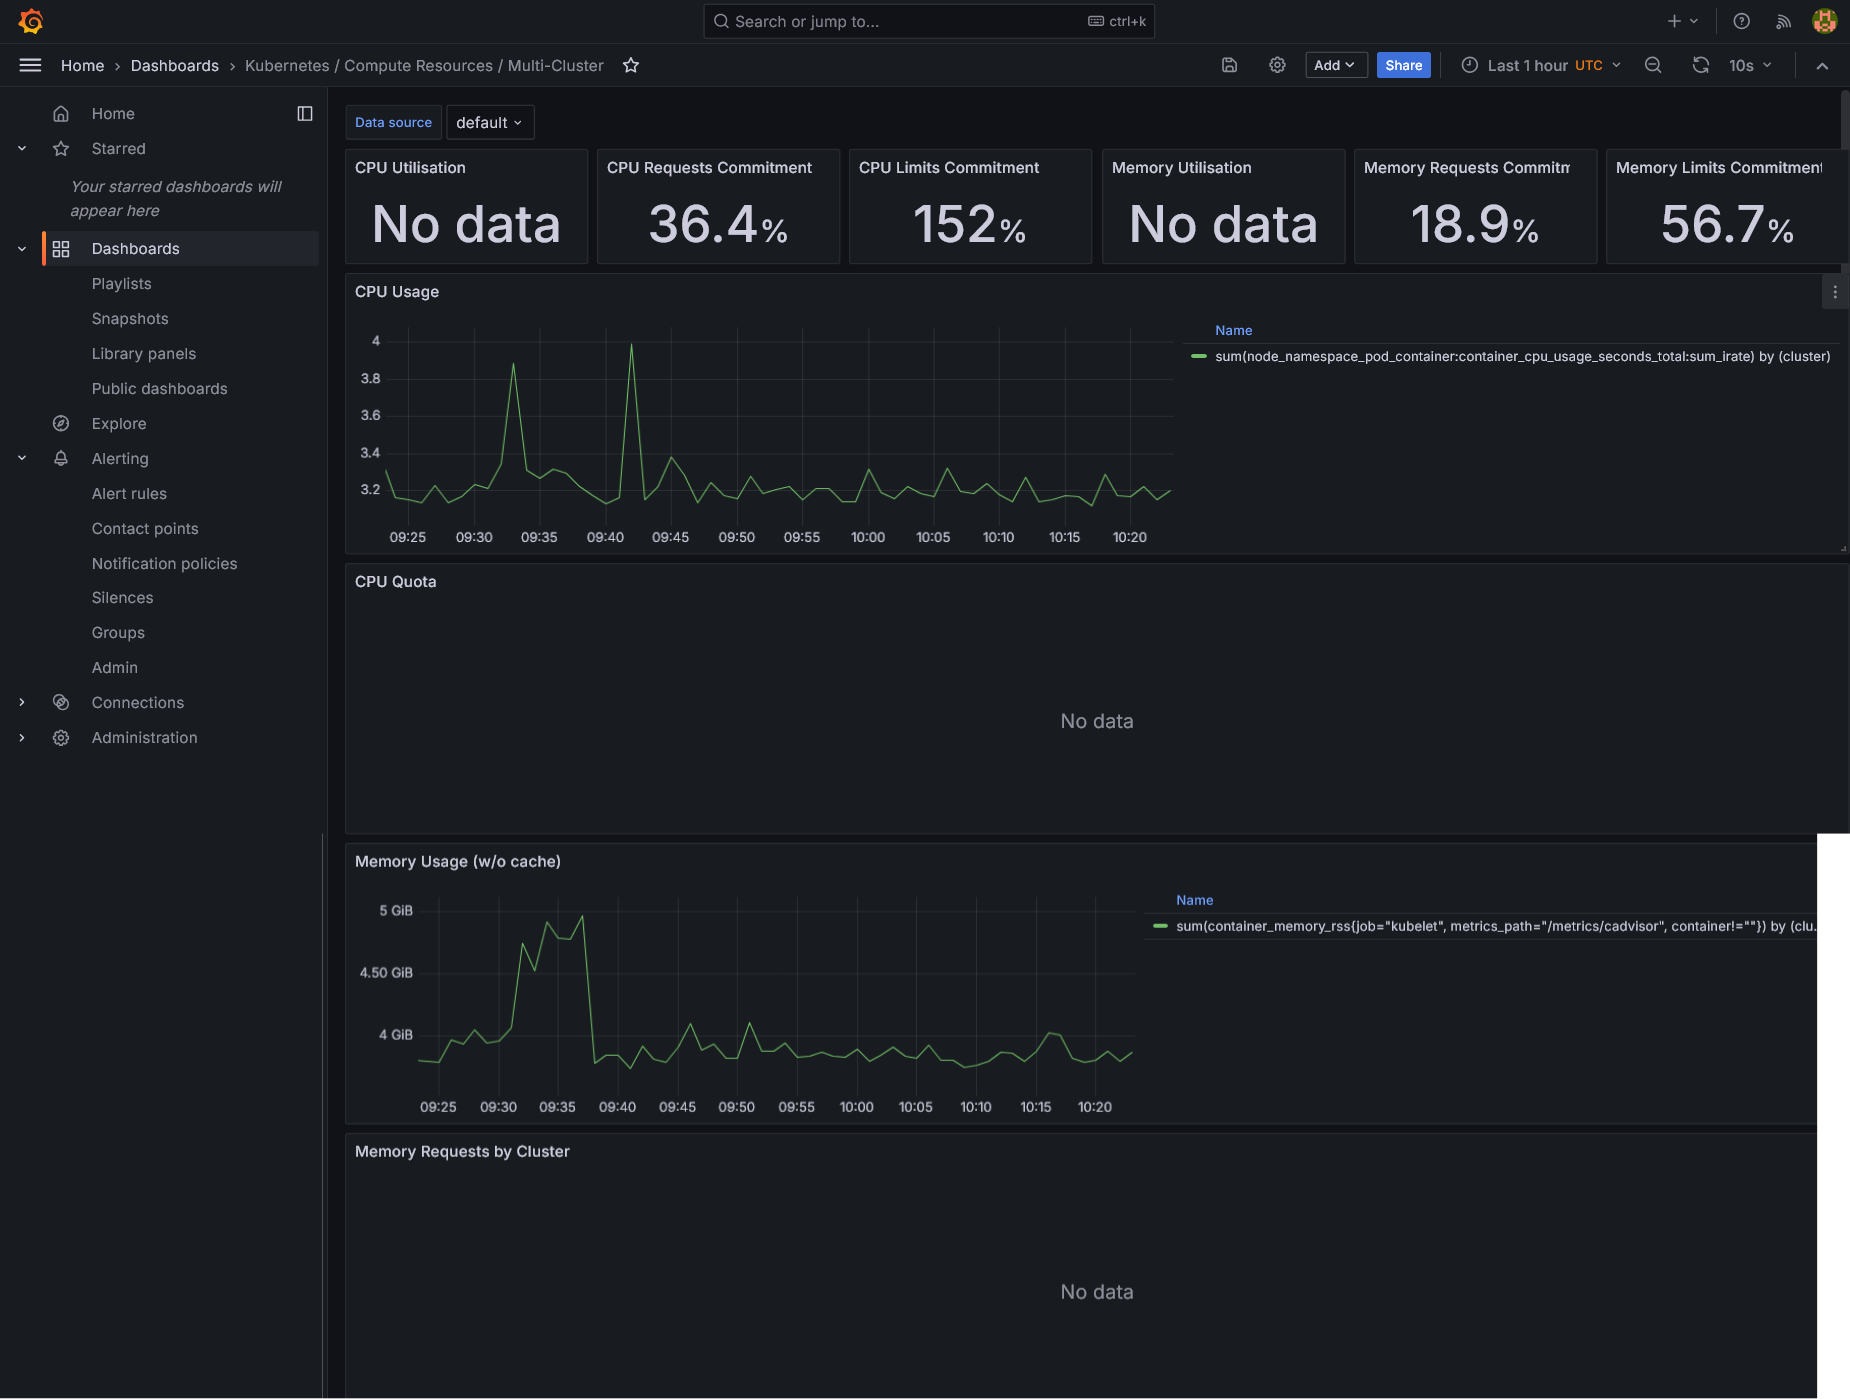Open Playlists in the sidebar

pyautogui.click(x=122, y=284)
